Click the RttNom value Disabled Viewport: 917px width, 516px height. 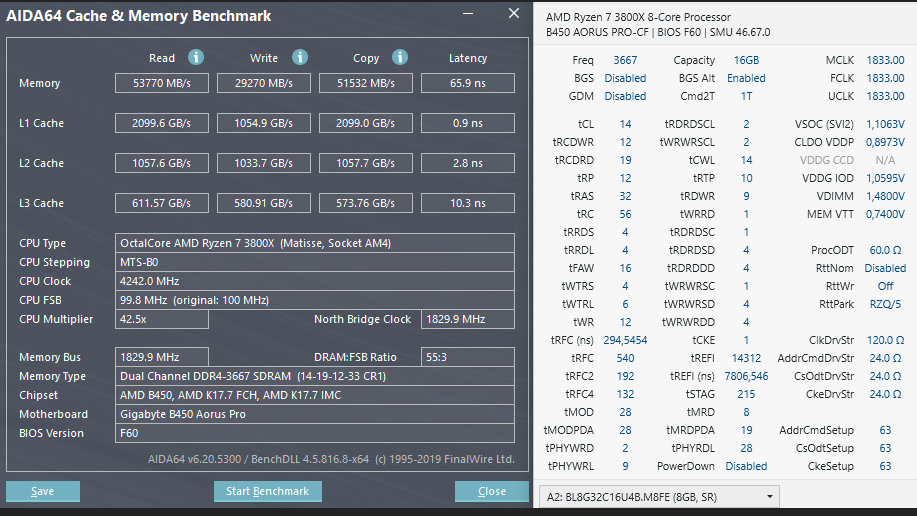(x=885, y=268)
